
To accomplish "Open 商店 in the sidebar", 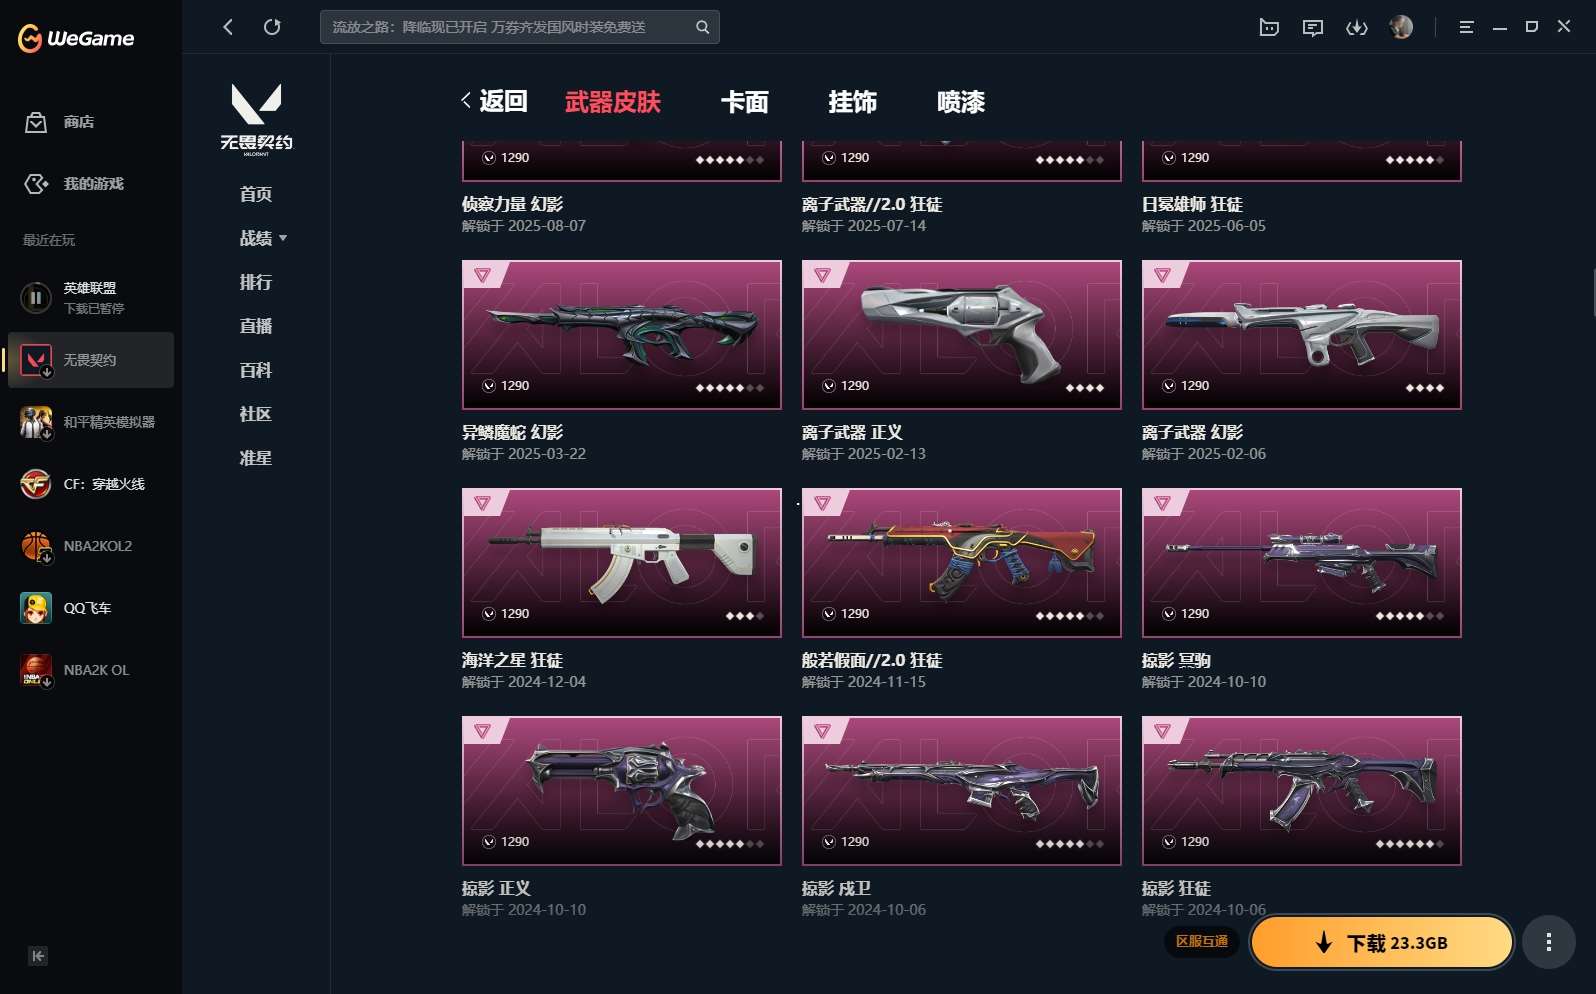I will point(60,122).
